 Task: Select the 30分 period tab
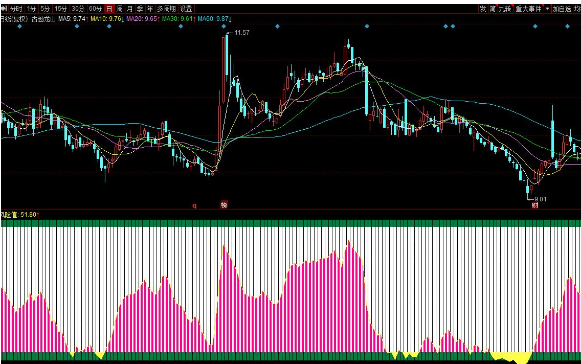(x=78, y=9)
